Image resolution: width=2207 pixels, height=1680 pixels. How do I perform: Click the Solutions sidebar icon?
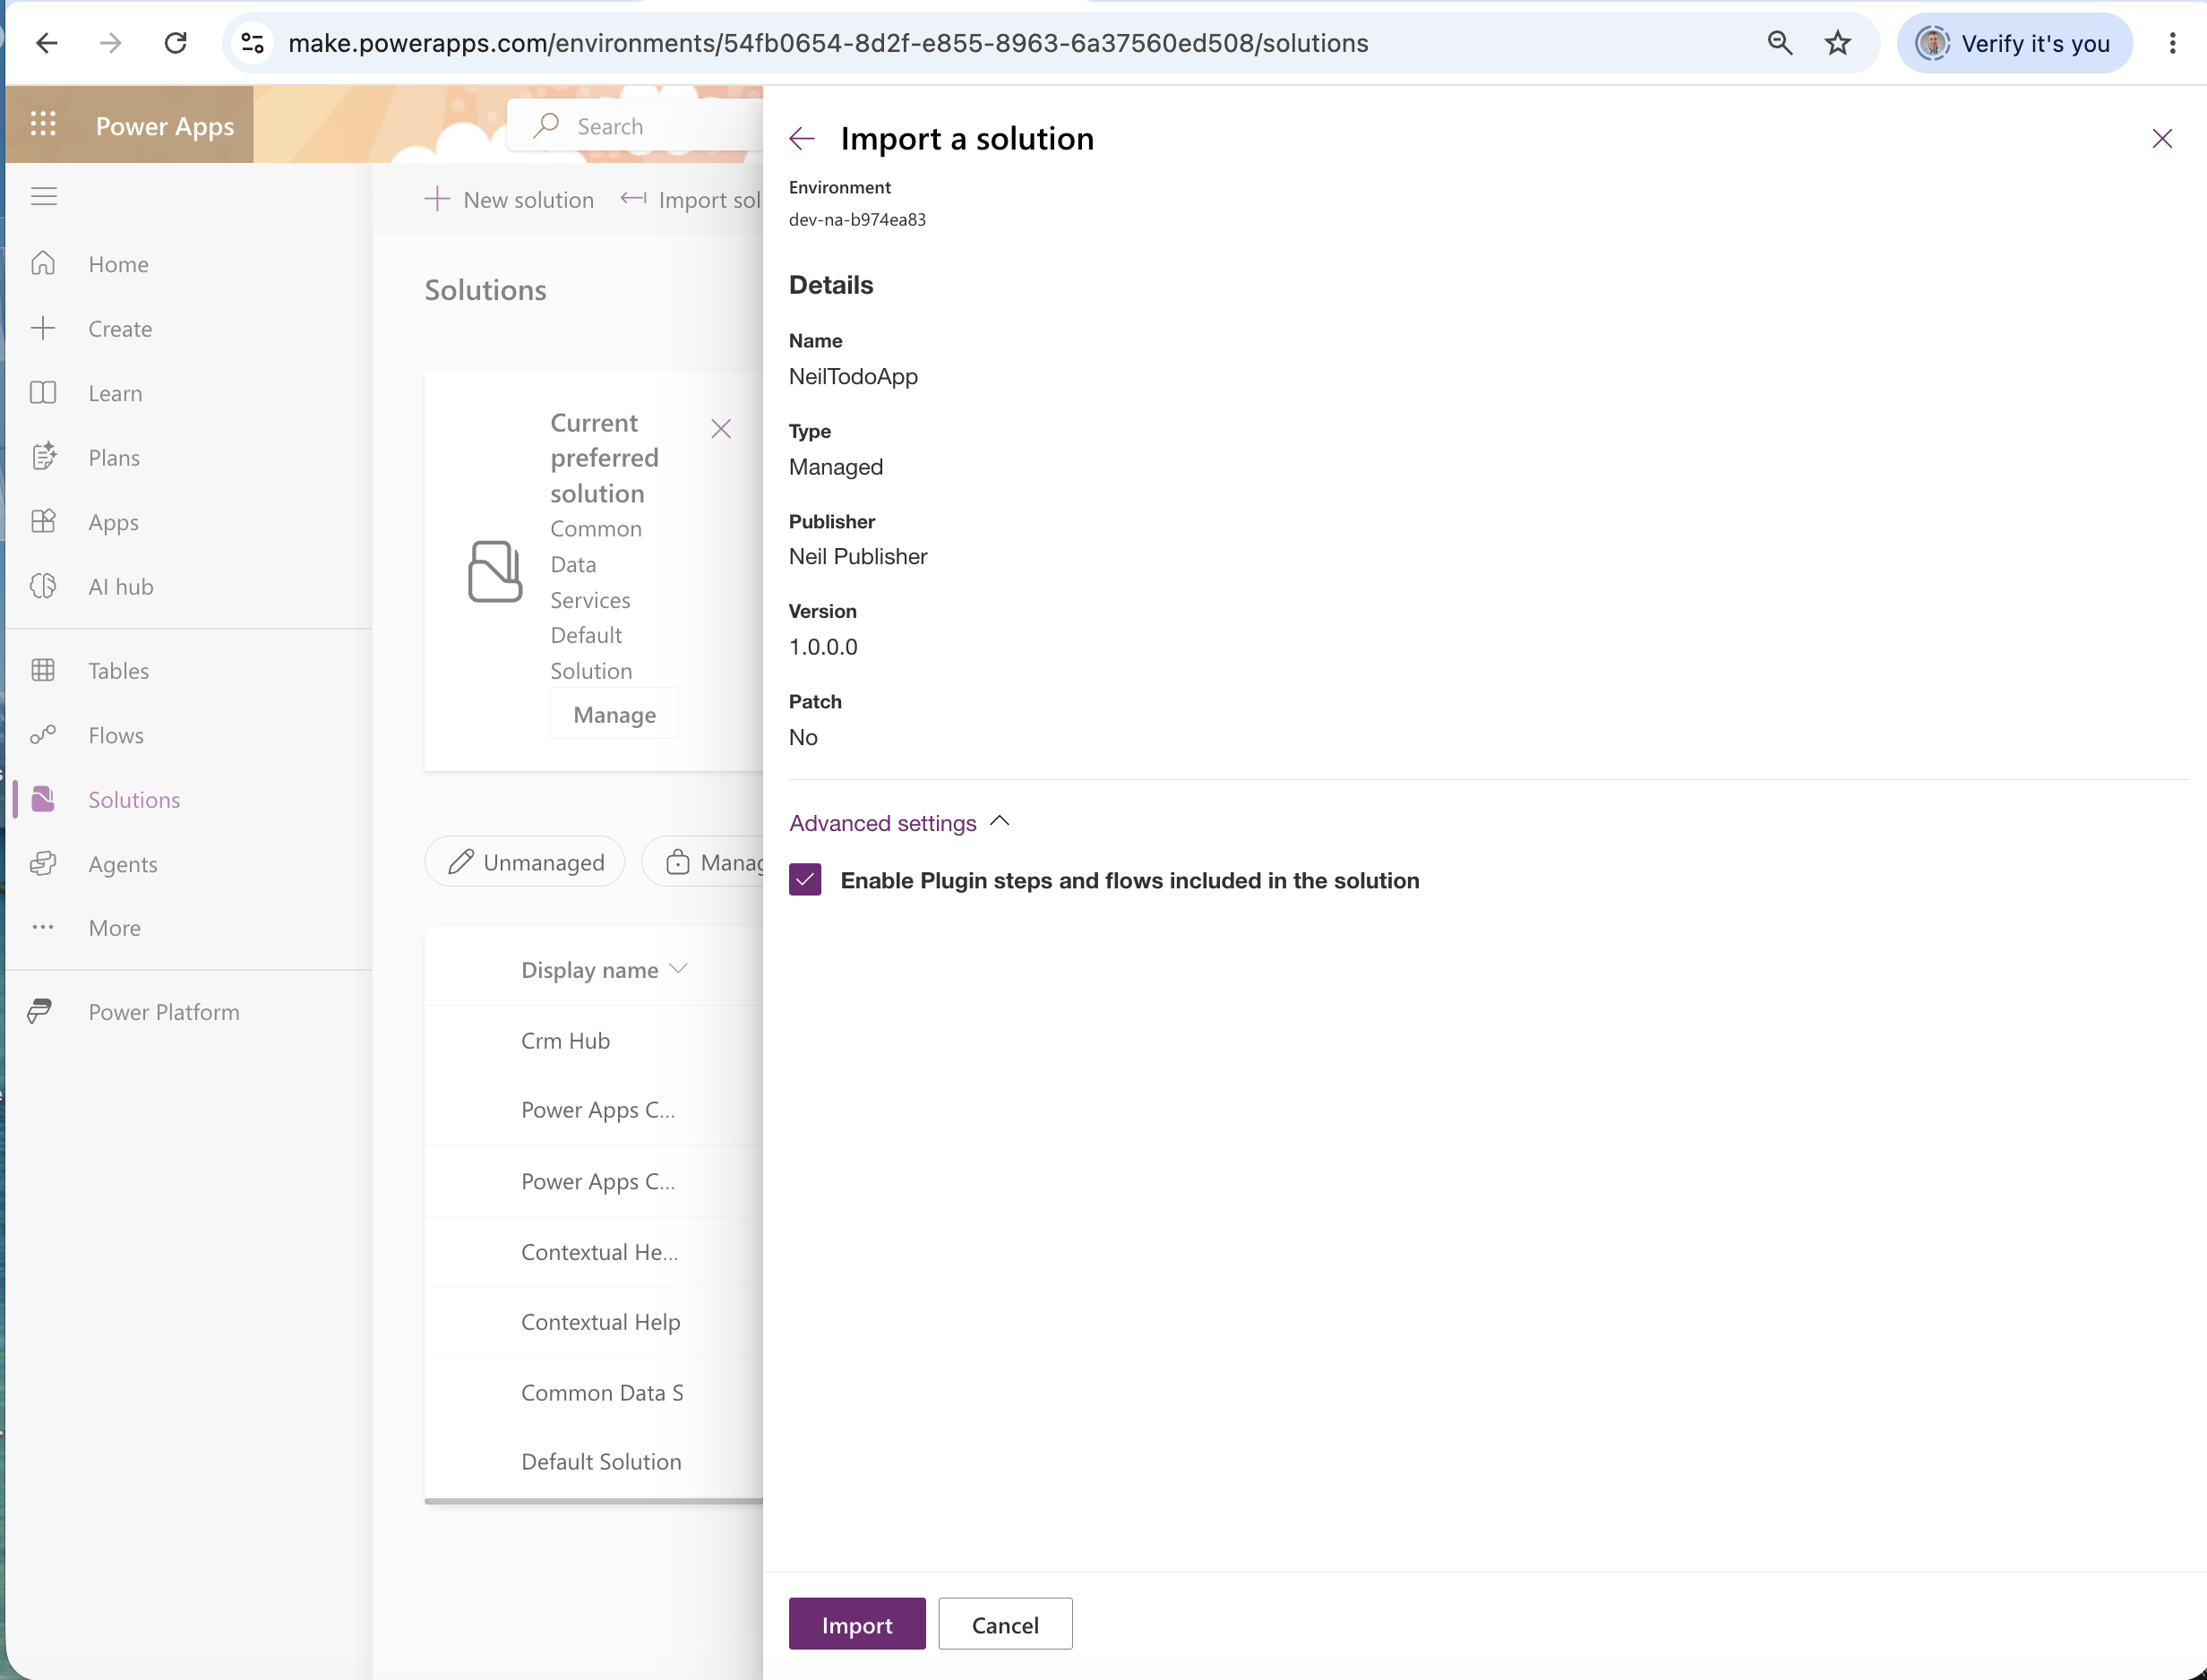click(43, 799)
